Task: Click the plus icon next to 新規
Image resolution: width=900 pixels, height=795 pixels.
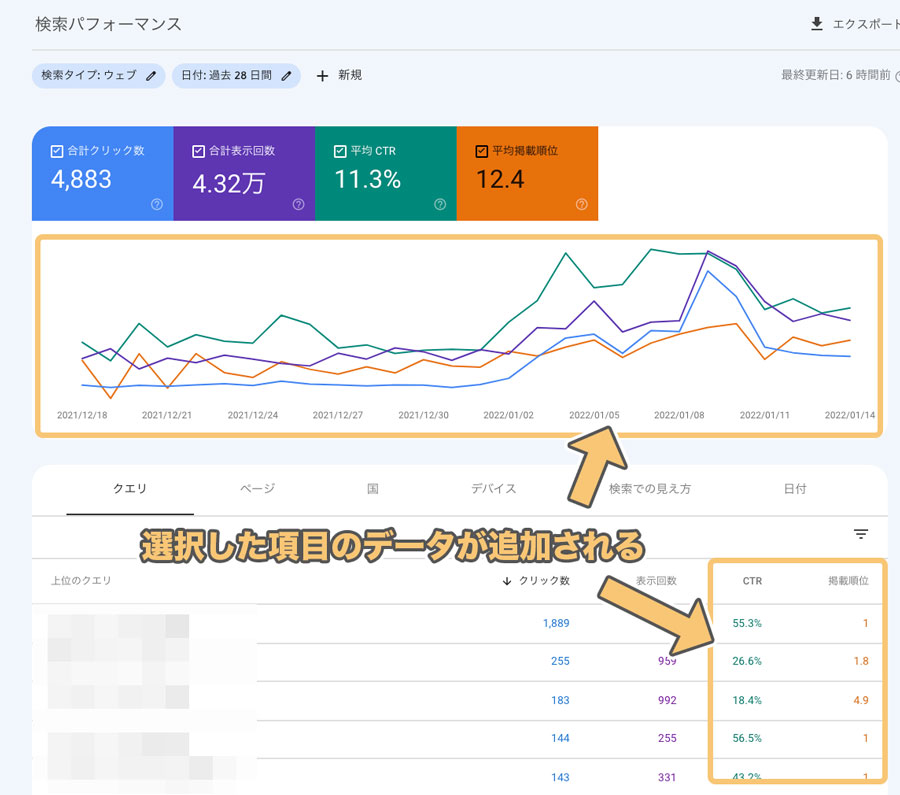Action: (x=323, y=76)
